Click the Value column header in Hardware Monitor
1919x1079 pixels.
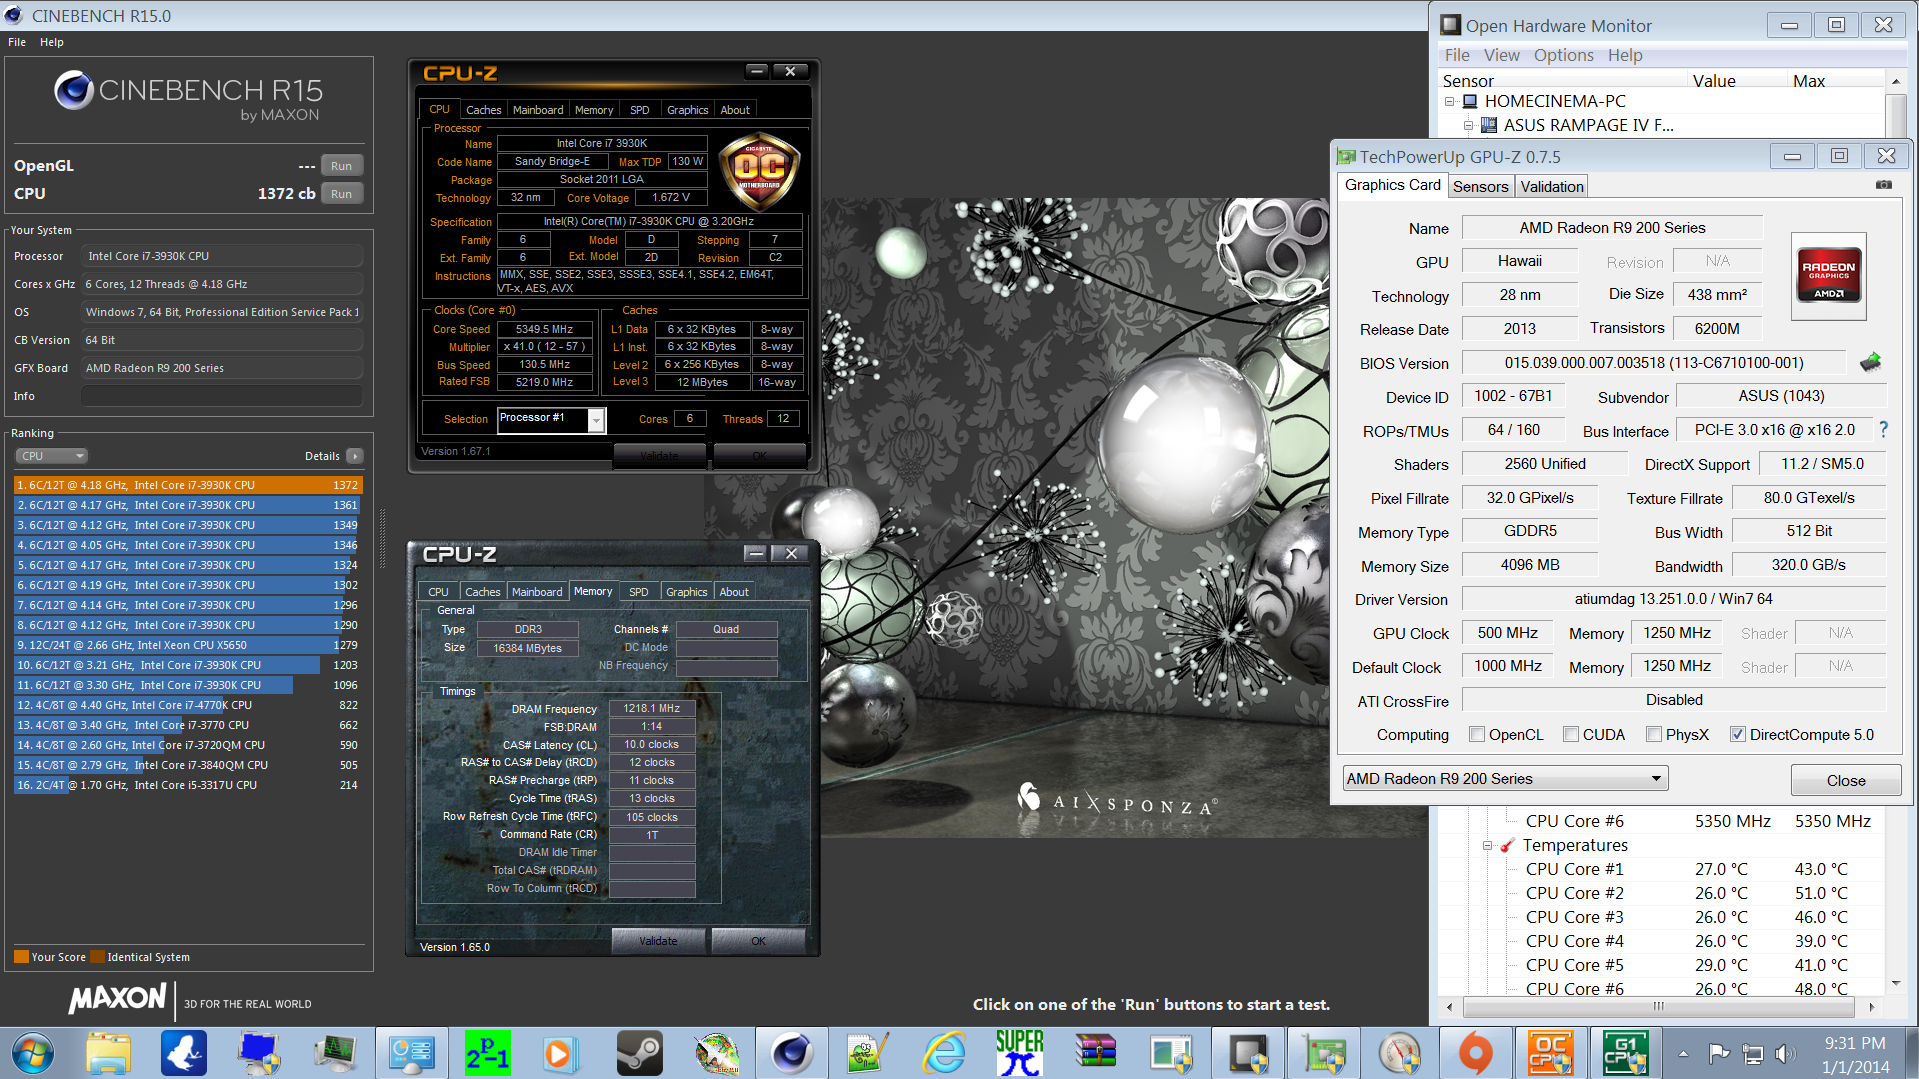point(1714,81)
